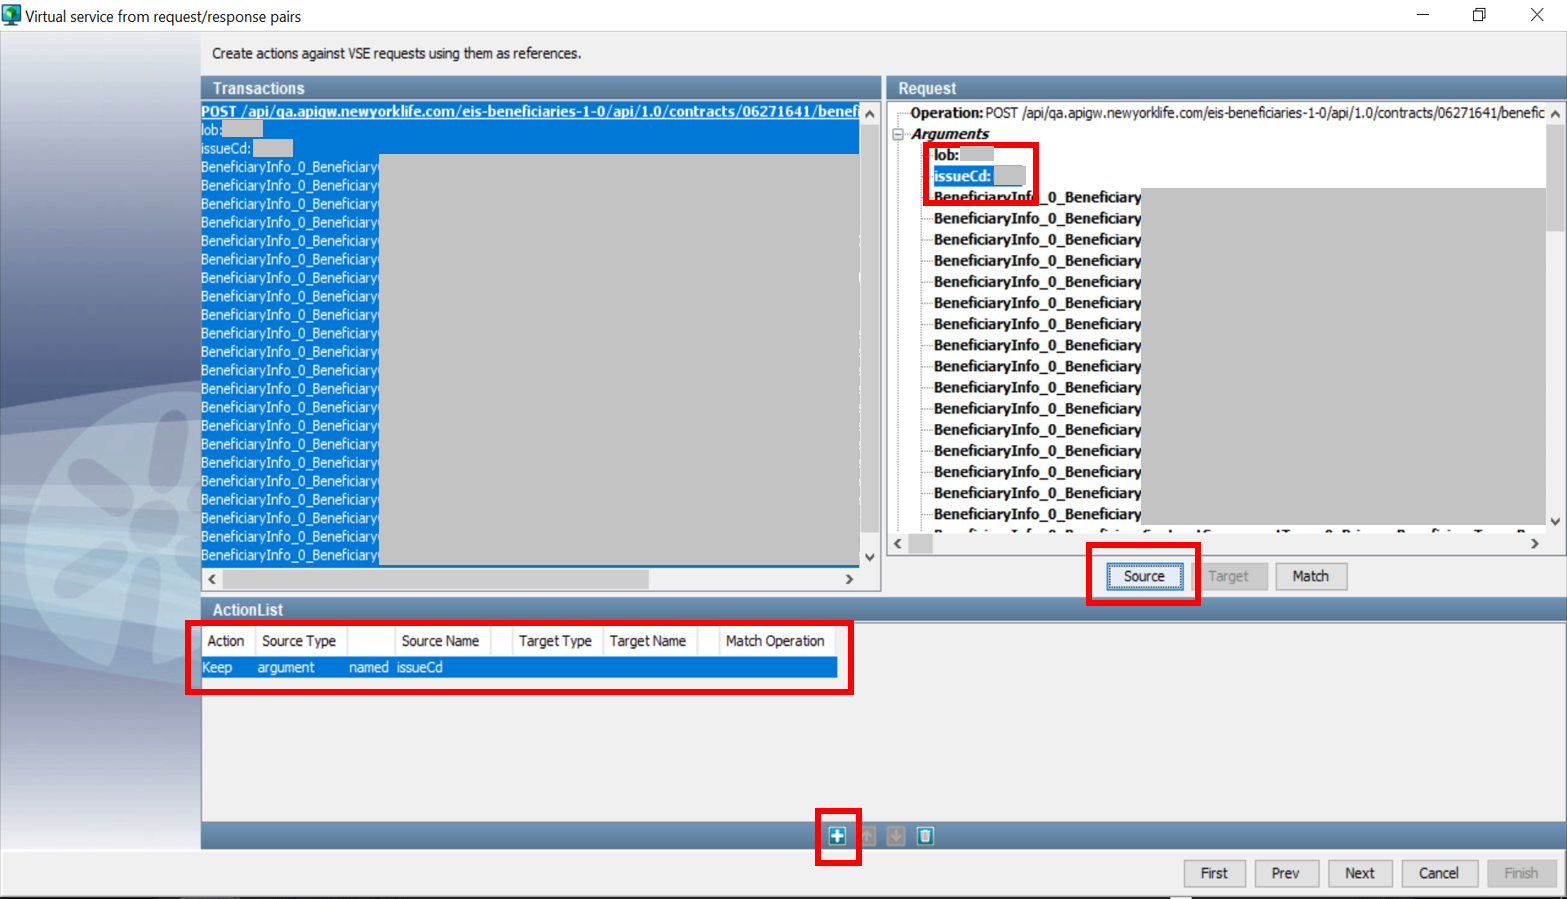The width and height of the screenshot is (1567, 899).
Task: Open the POST transaction link in Transactions
Action: click(x=530, y=111)
